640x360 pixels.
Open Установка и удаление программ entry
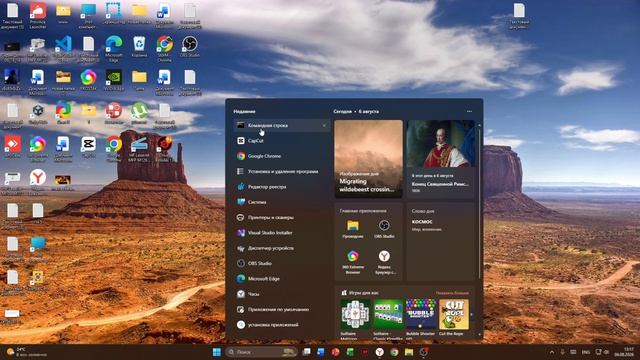[x=282, y=171]
